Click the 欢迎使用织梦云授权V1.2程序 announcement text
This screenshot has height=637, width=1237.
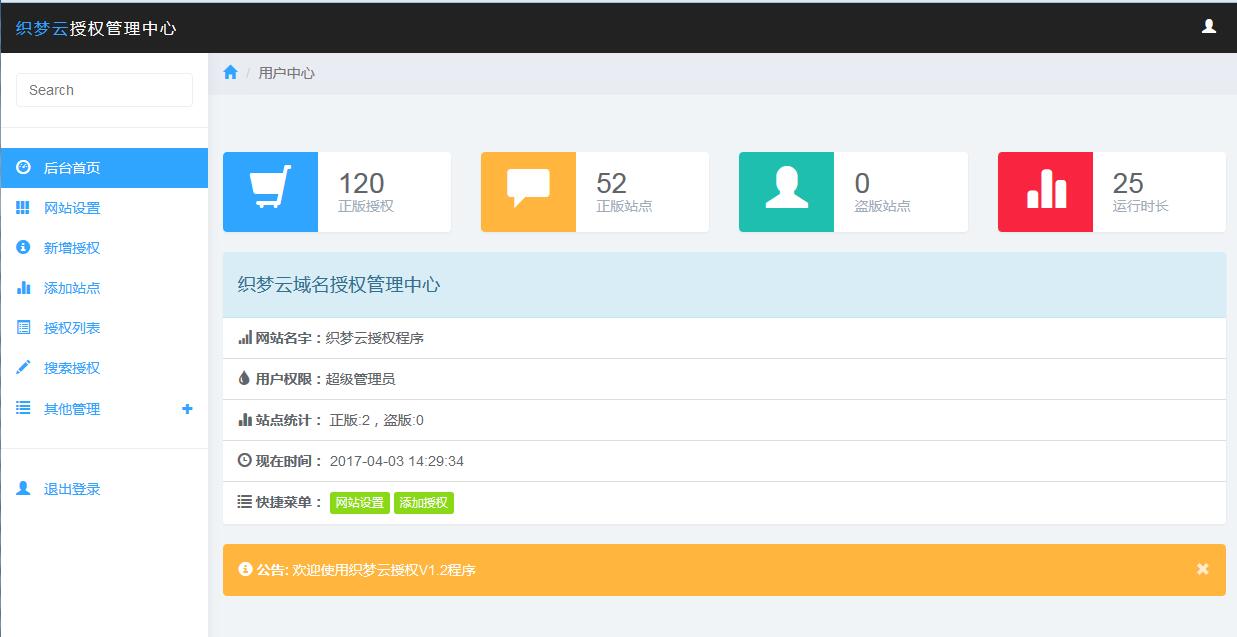coord(384,570)
